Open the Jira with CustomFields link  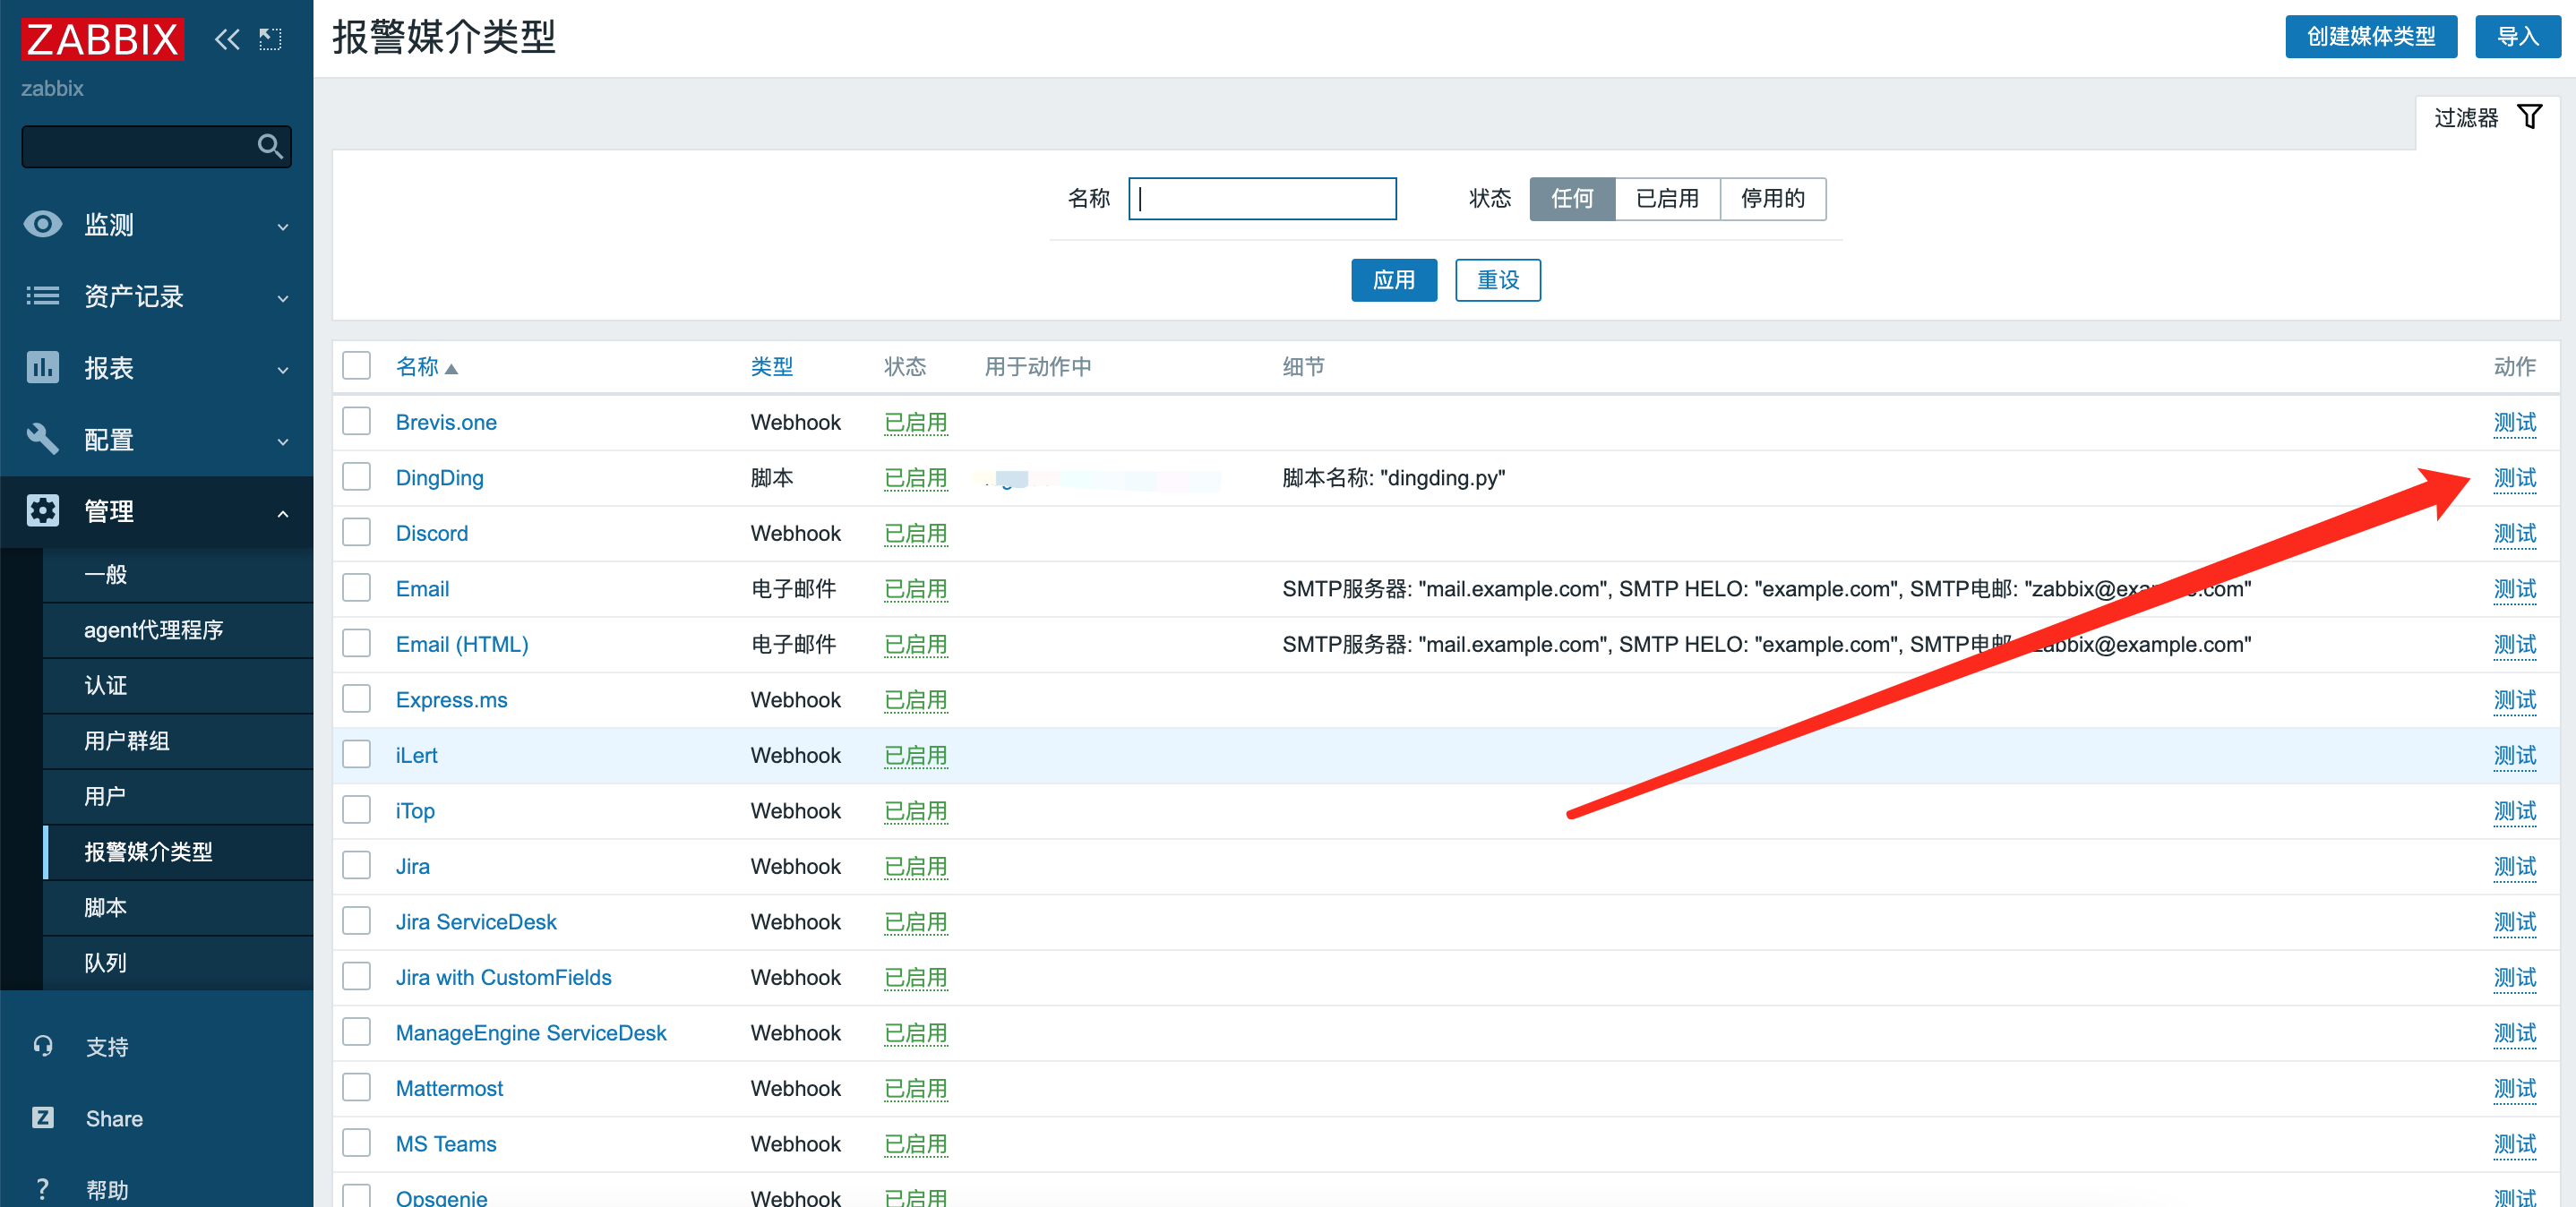tap(503, 977)
